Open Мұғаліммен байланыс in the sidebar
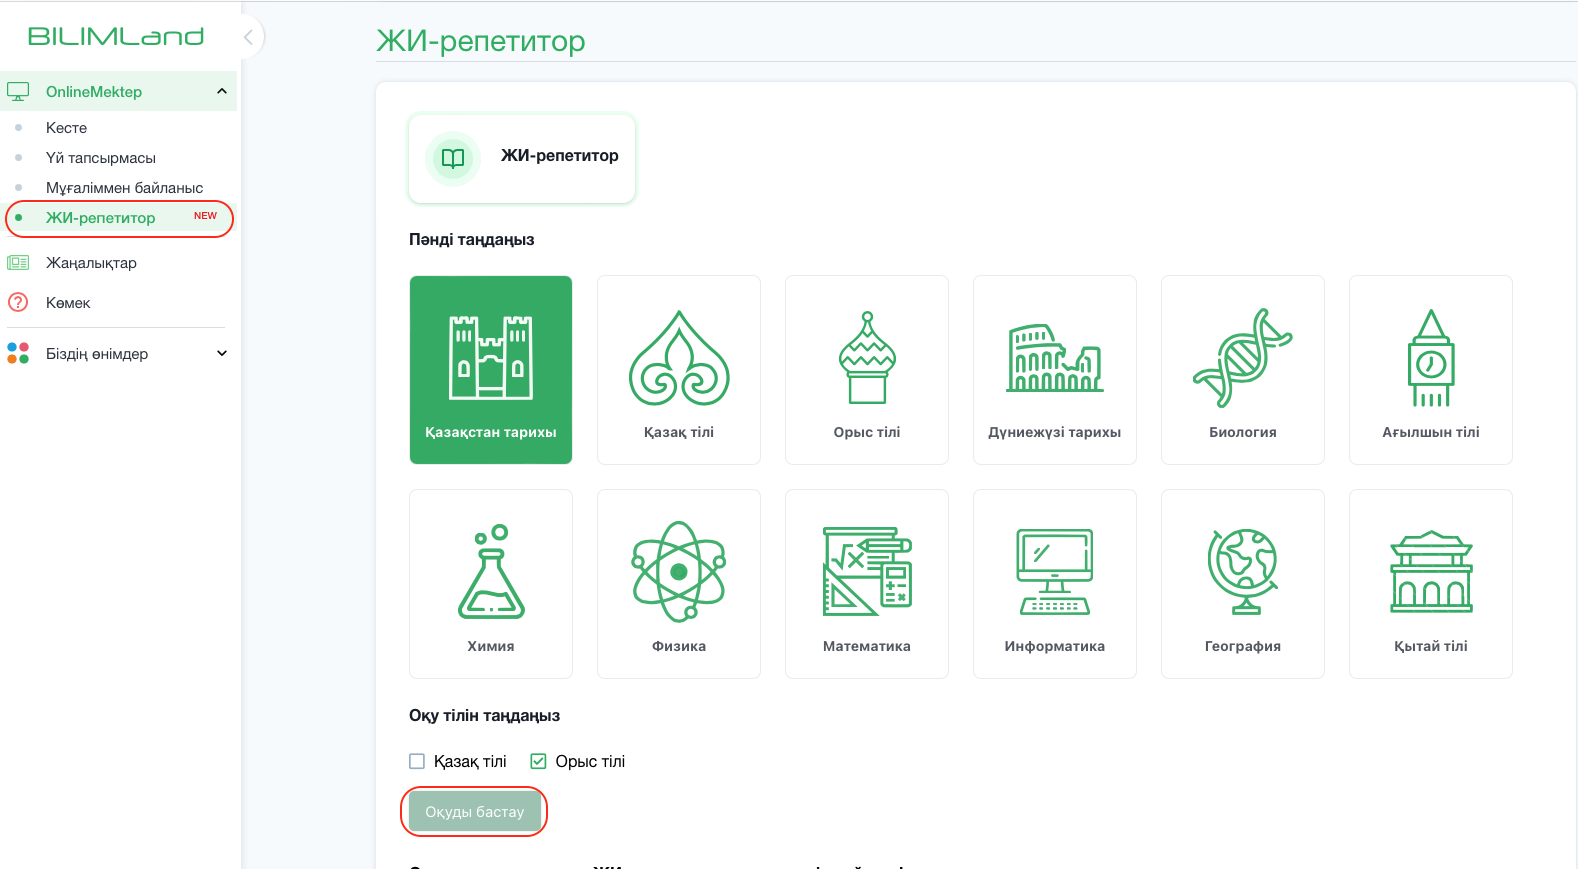The width and height of the screenshot is (1578, 869). click(124, 188)
